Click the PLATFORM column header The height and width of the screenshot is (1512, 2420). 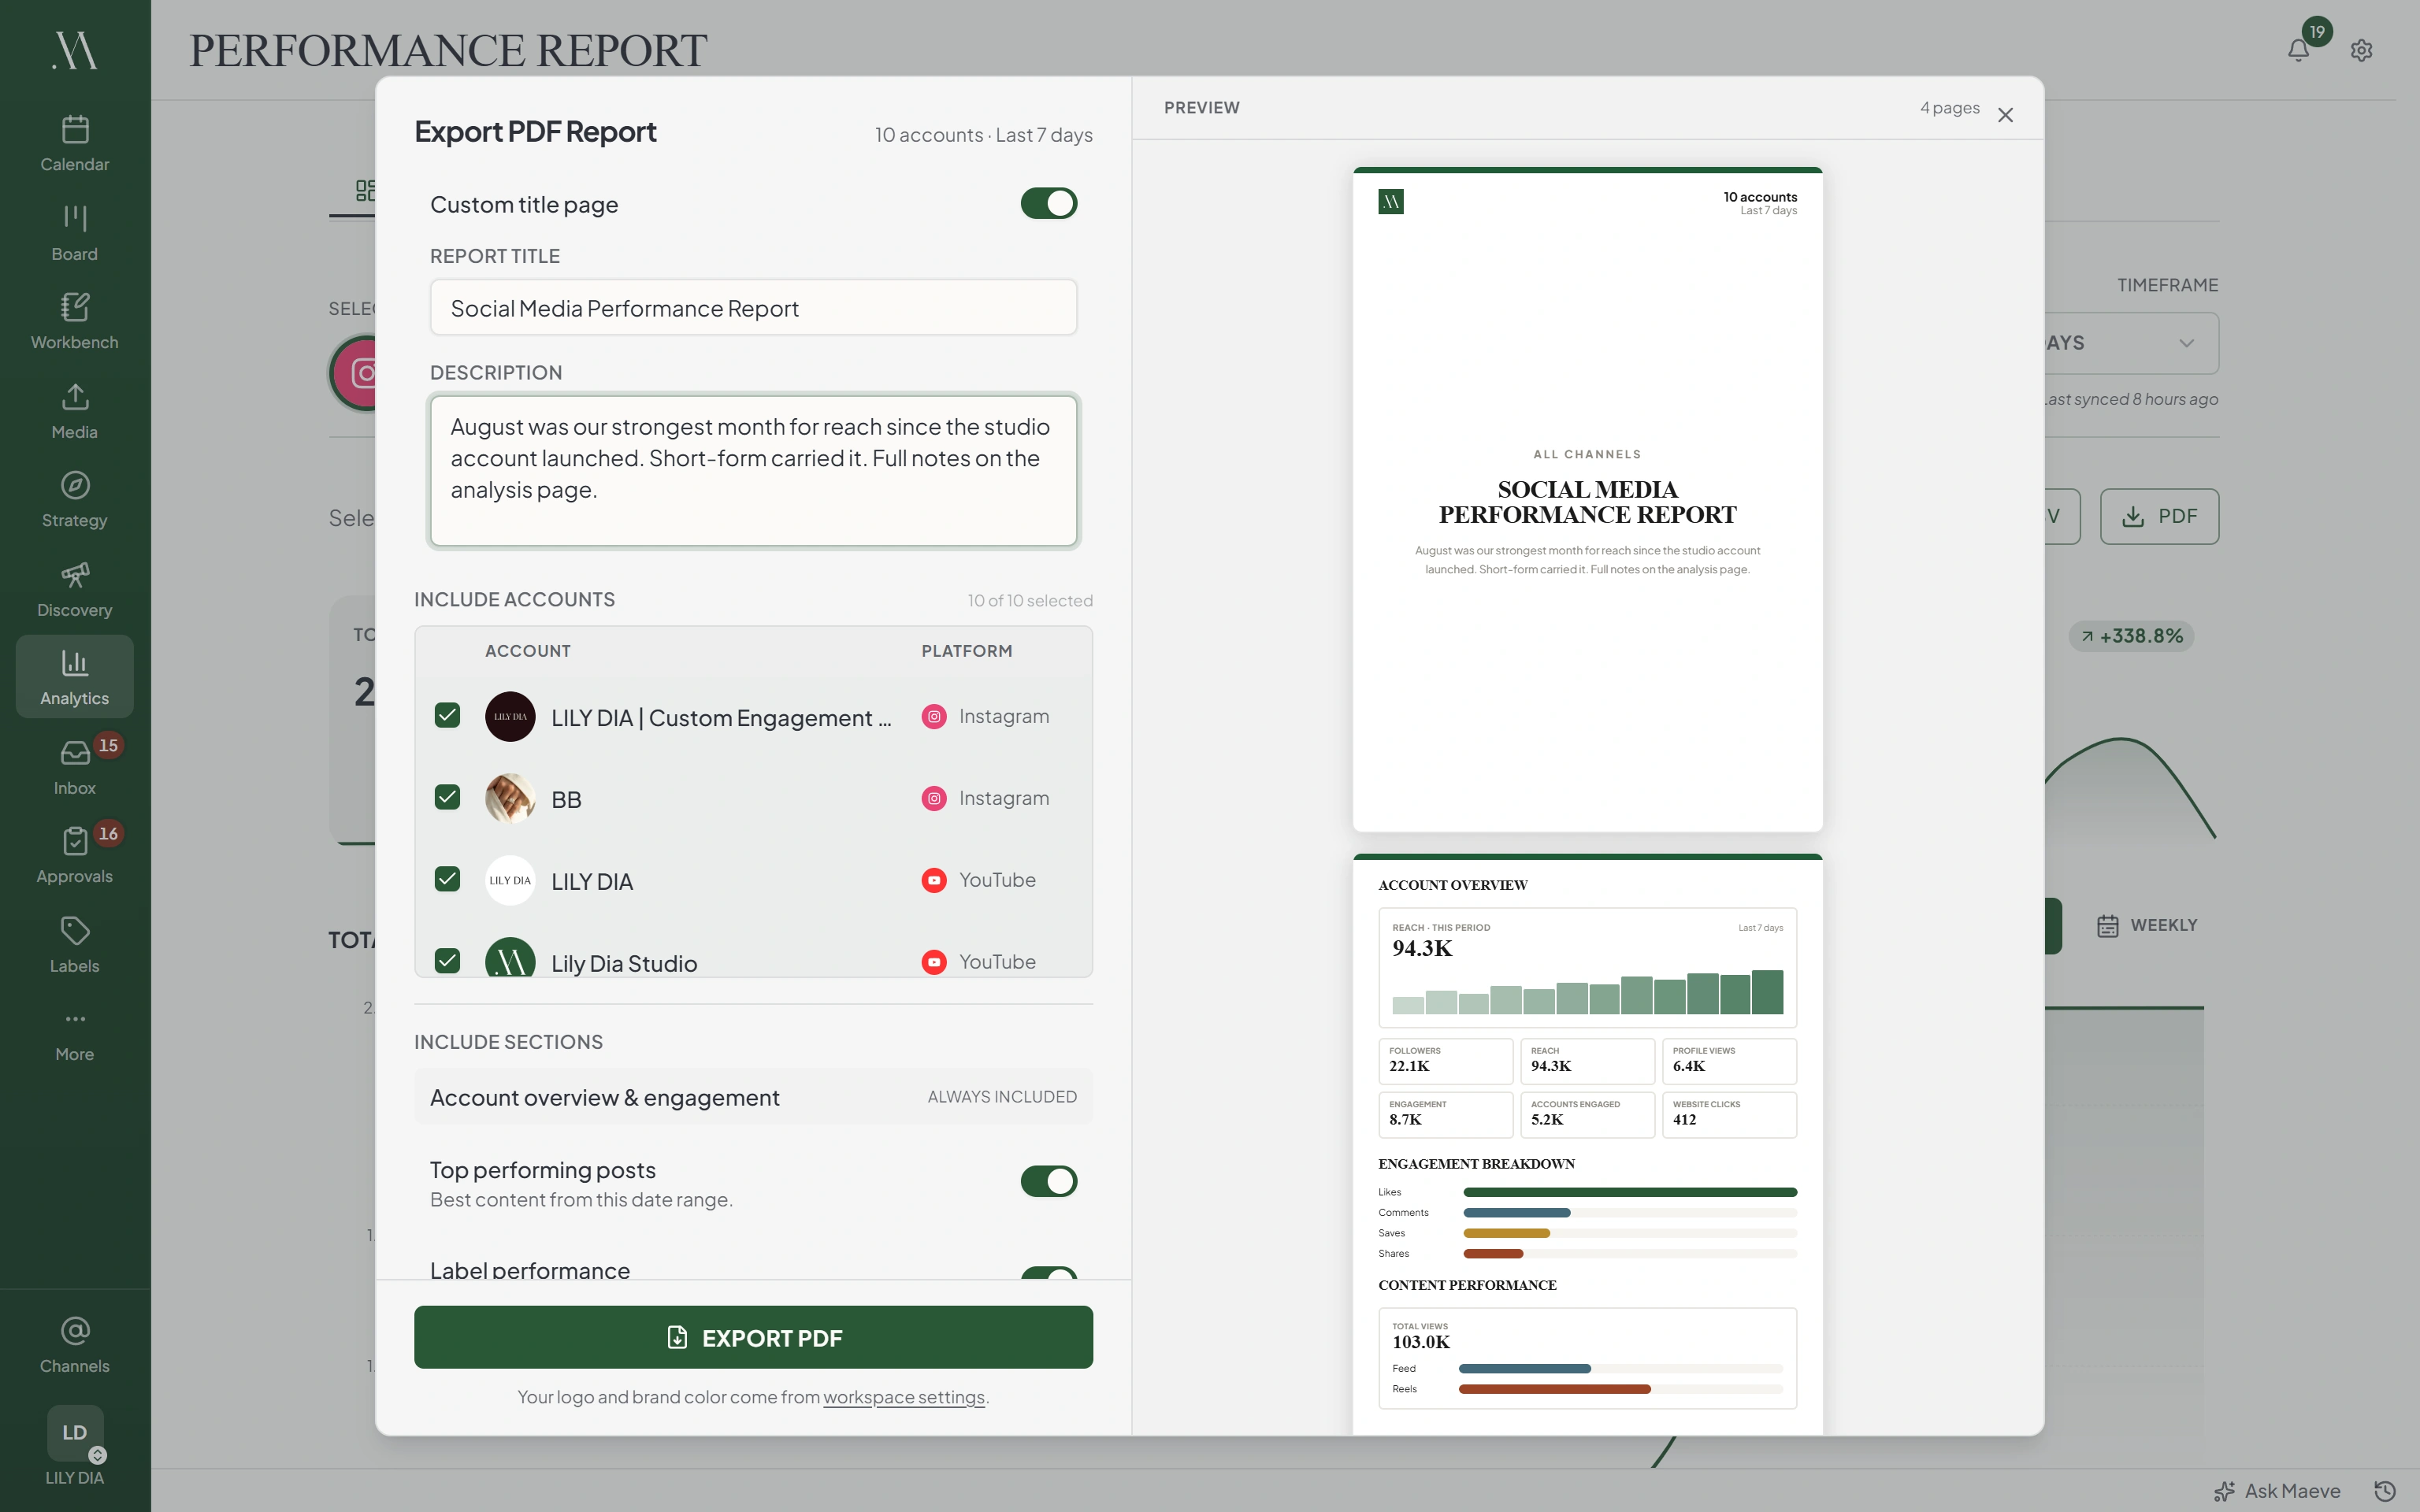[966, 651]
